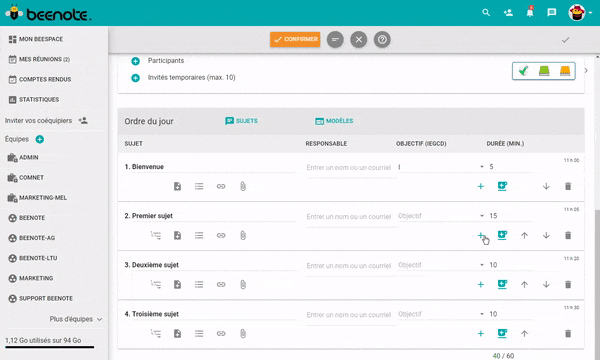This screenshot has height=360, width=600.
Task: Delete the Bienvenue topic
Action: coord(568,186)
